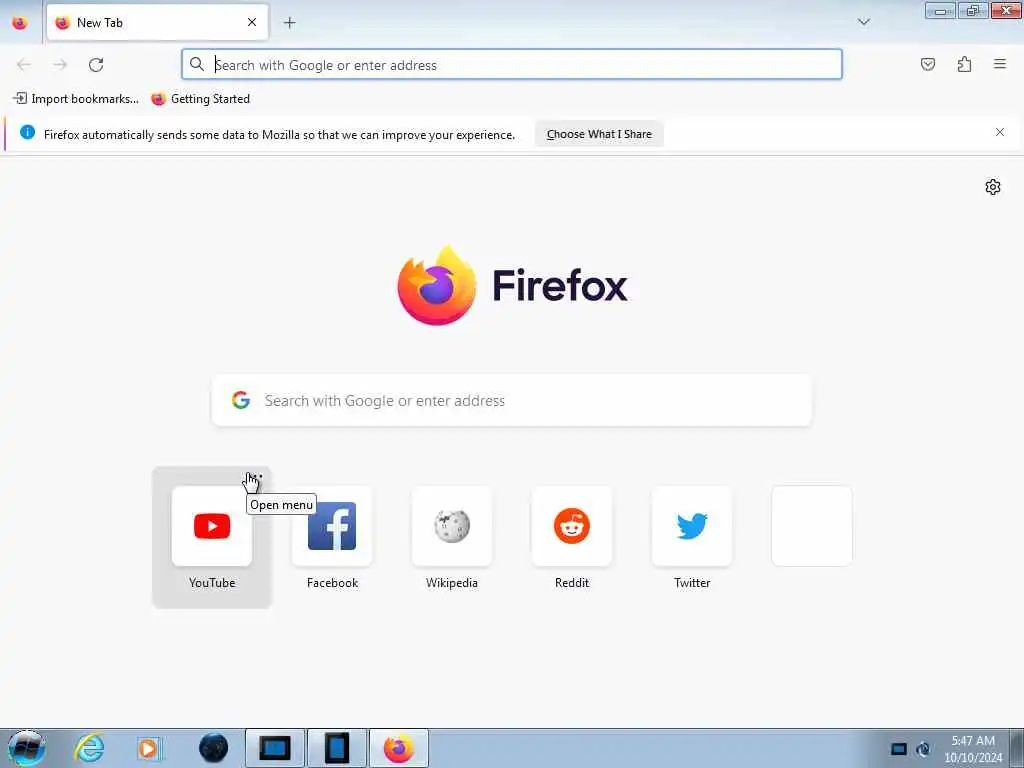The height and width of the screenshot is (768, 1024).
Task: Launch Internet Explorer from the taskbar
Action: (89, 748)
